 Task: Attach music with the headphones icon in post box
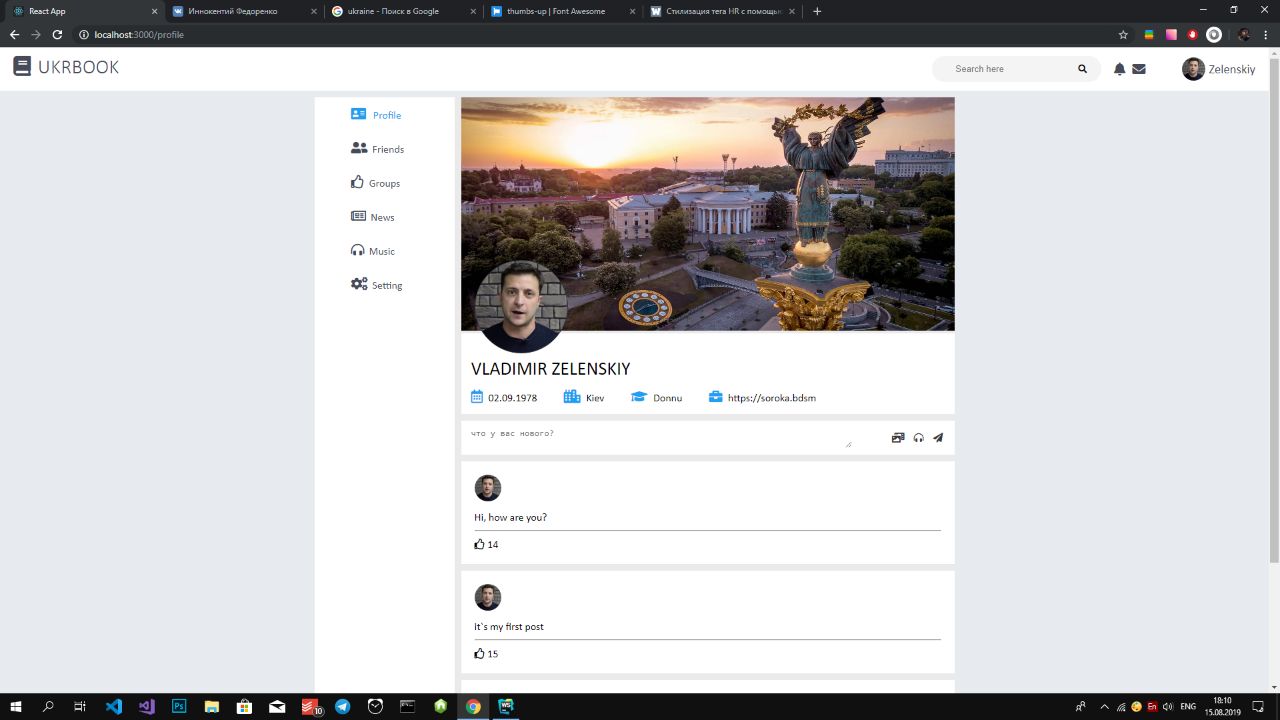point(918,437)
